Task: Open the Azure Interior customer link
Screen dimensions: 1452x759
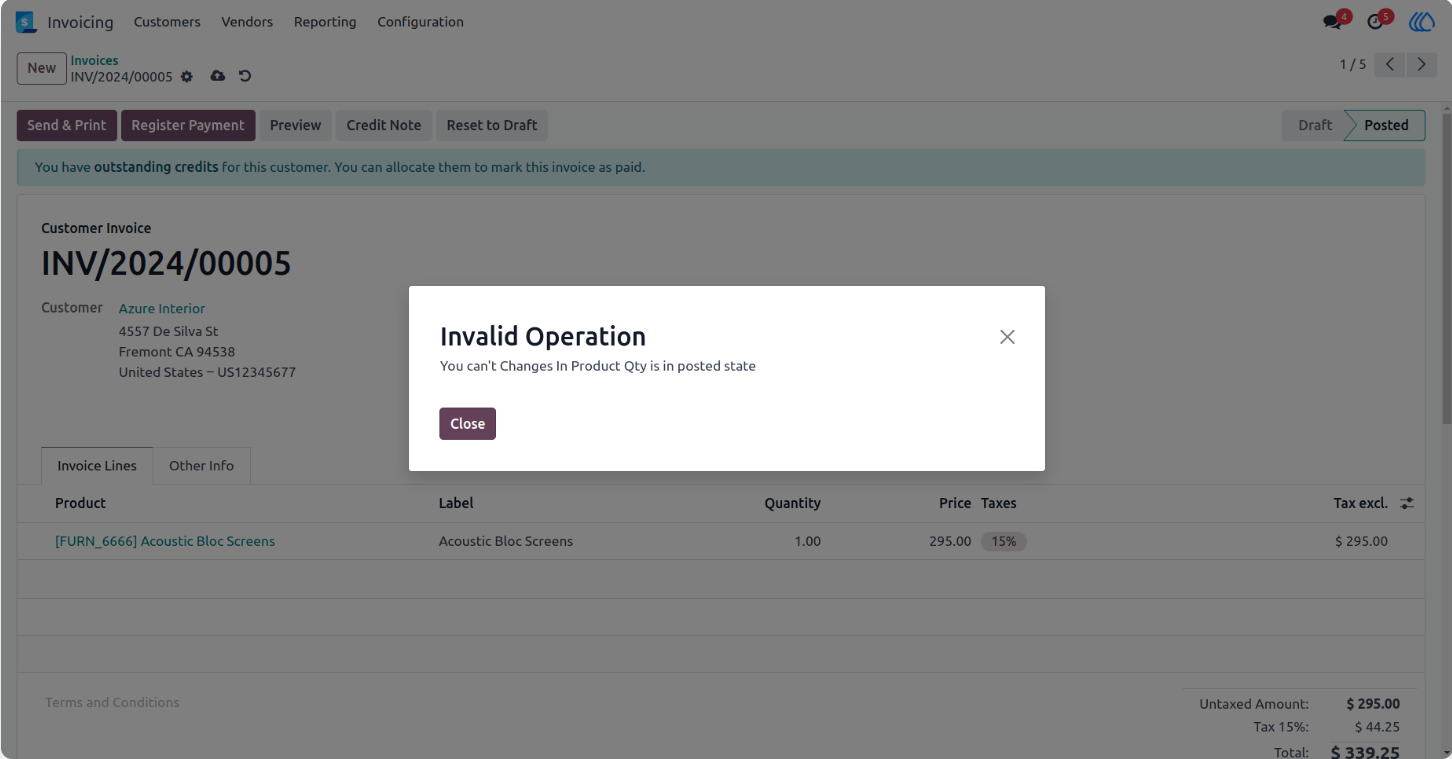Action: click(162, 309)
